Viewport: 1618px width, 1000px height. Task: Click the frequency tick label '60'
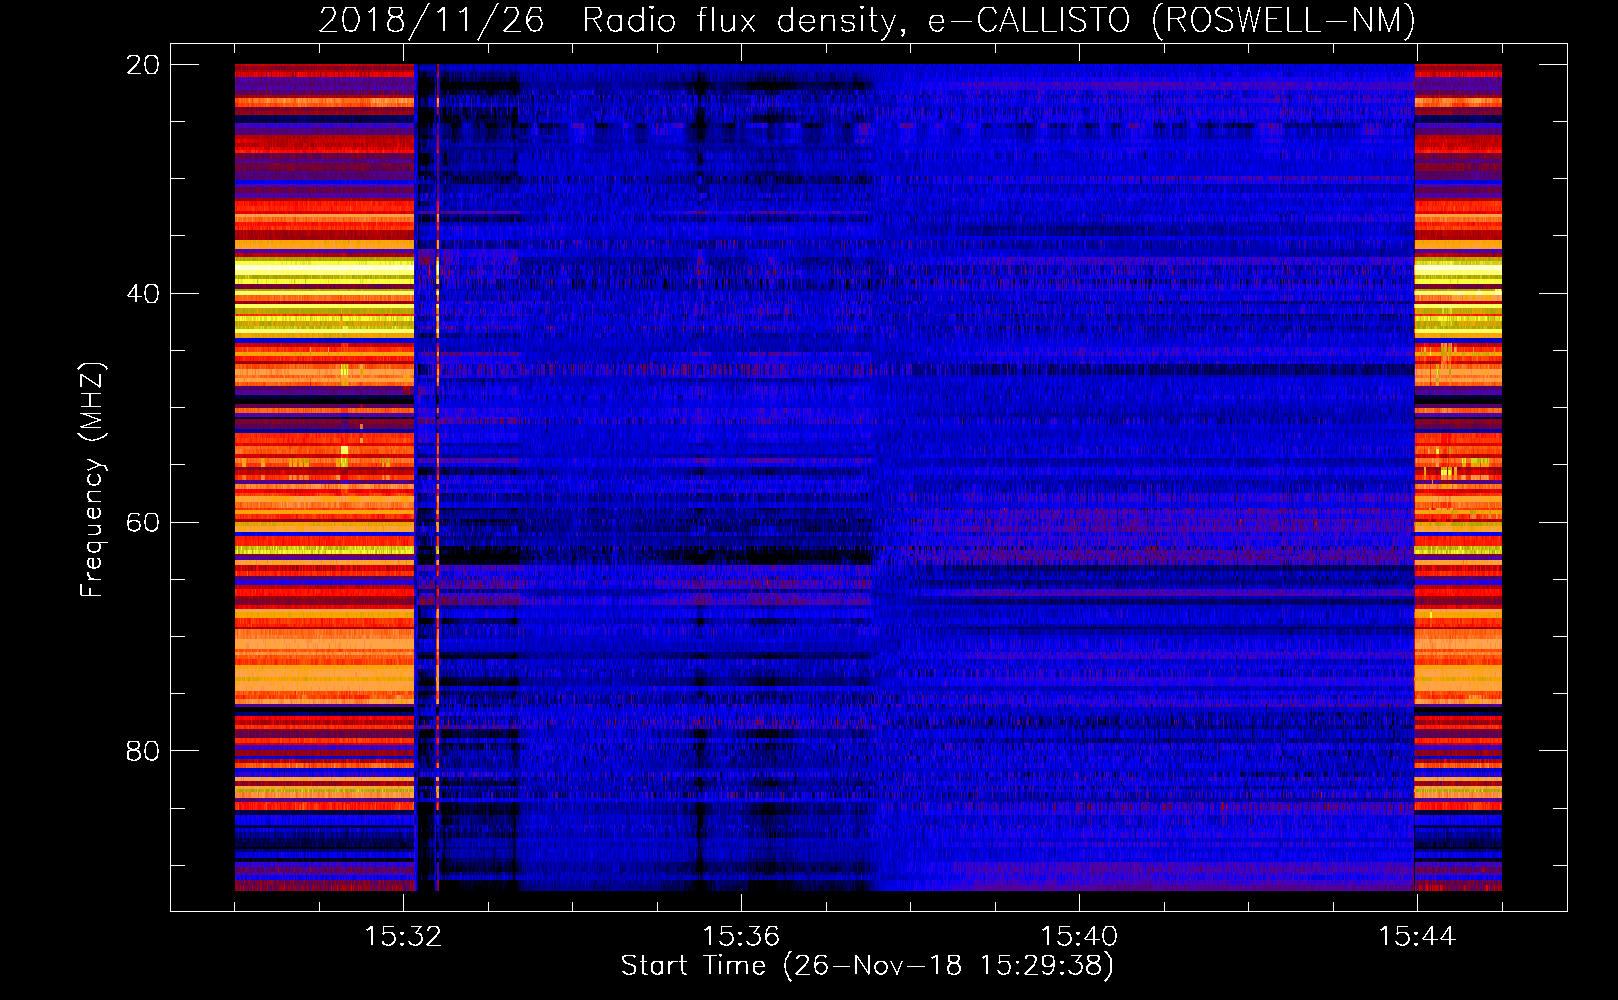pos(143,523)
